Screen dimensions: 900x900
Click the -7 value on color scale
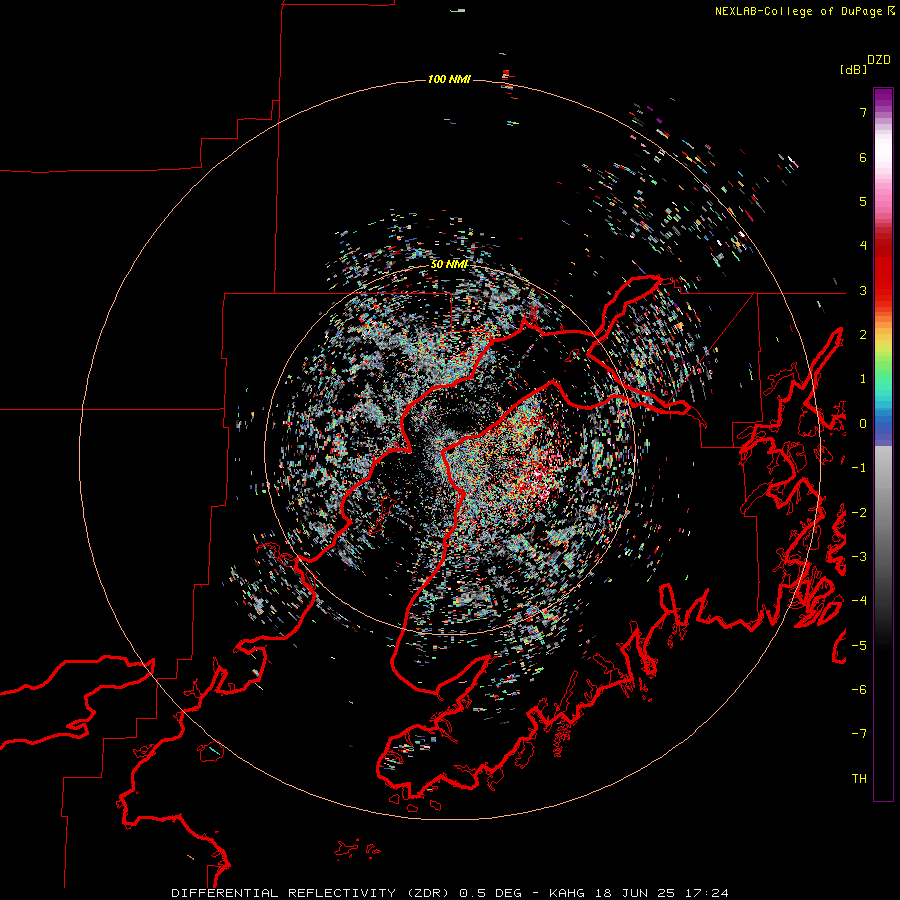coord(859,734)
